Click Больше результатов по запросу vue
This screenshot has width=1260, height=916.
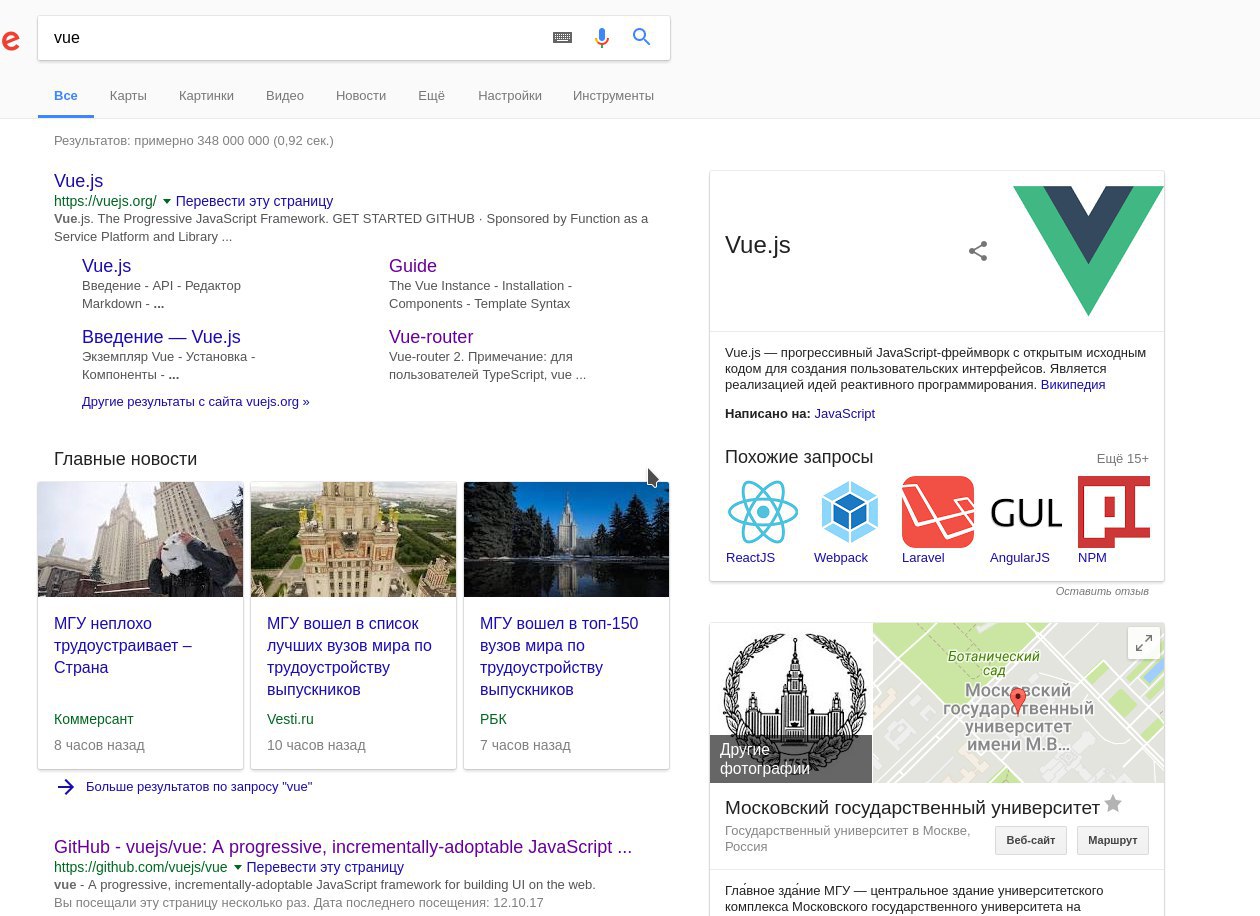click(x=199, y=787)
